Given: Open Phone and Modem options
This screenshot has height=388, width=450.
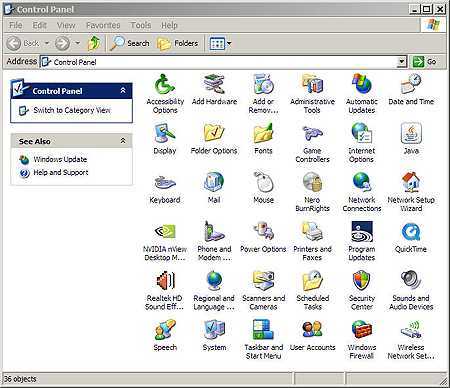Looking at the screenshot, I should [x=214, y=241].
